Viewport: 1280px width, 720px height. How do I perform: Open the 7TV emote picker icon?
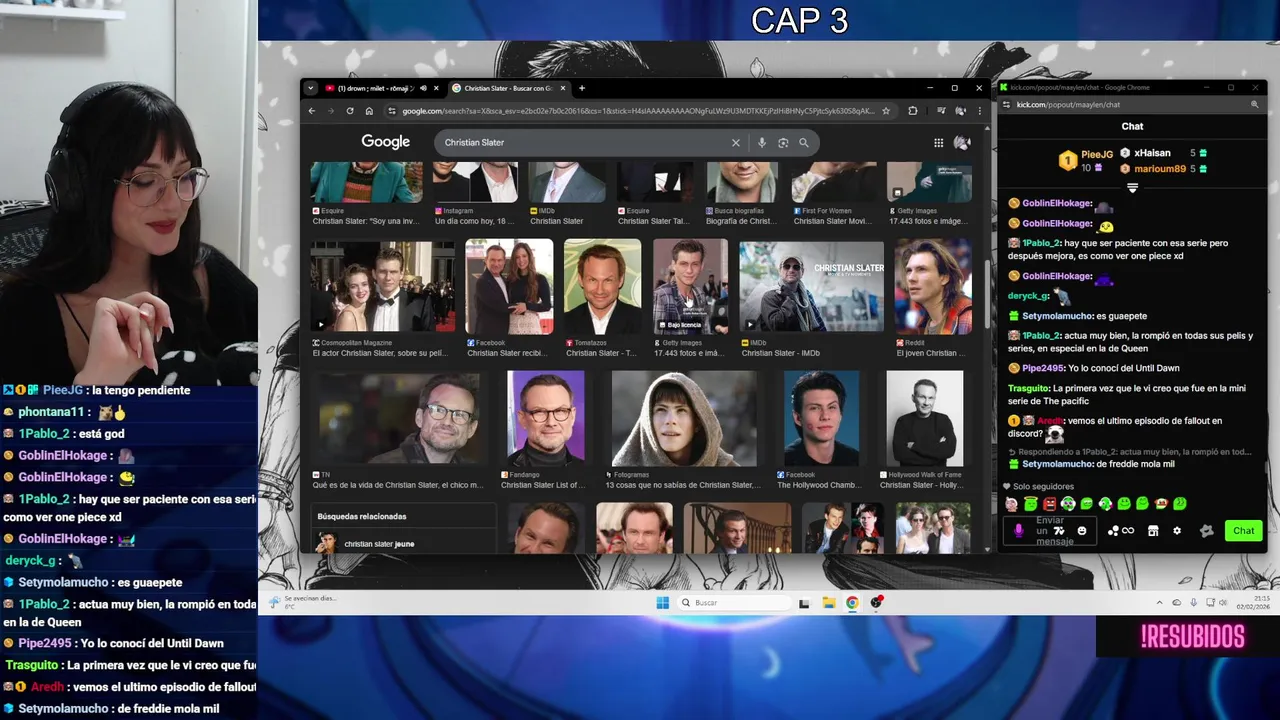click(1059, 531)
